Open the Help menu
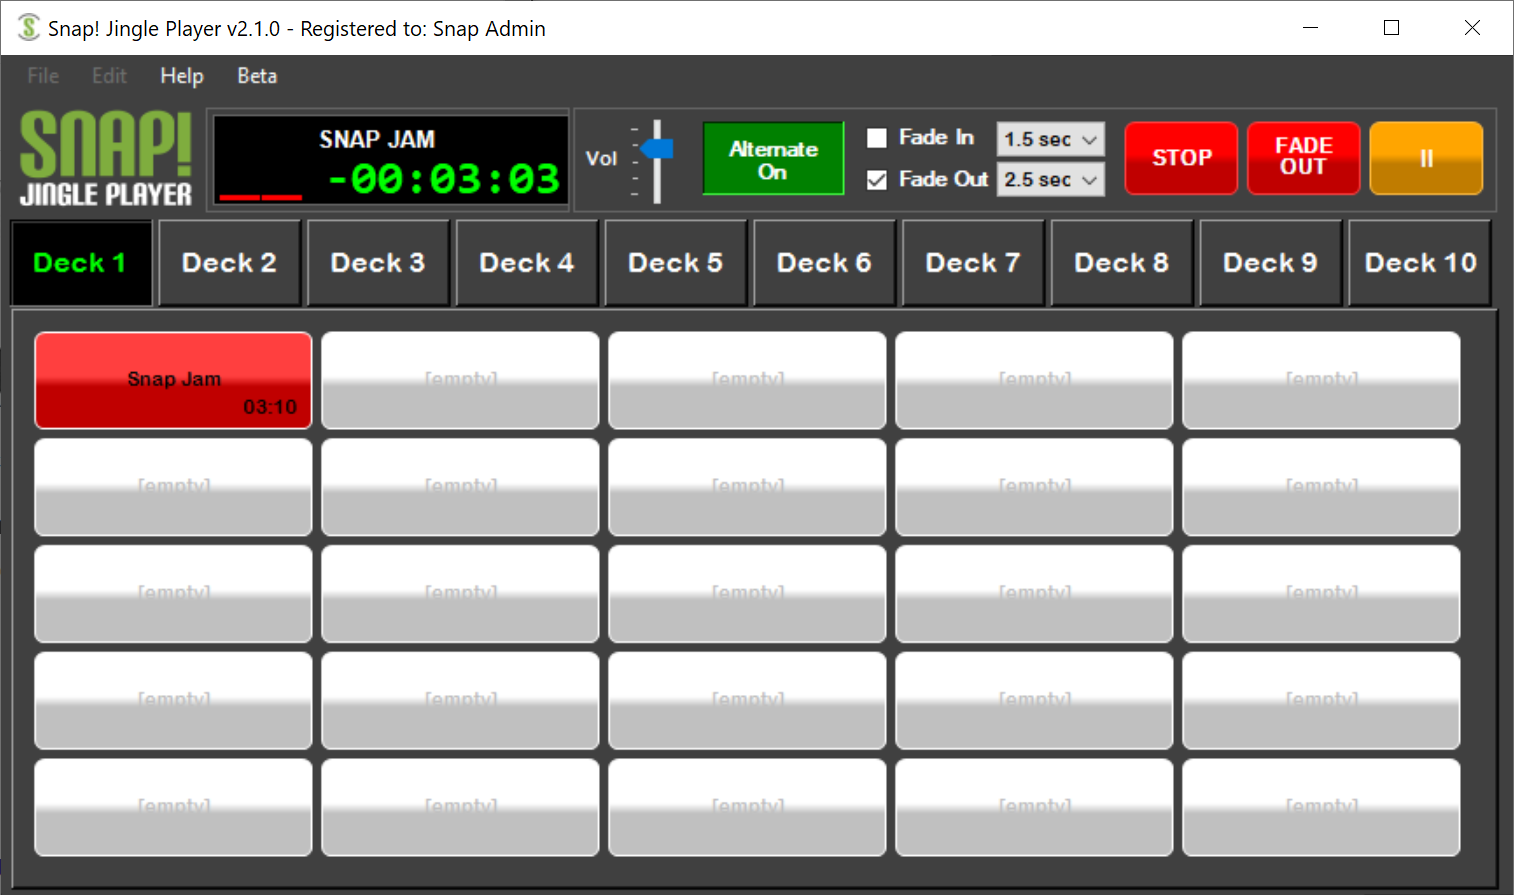 pos(182,76)
